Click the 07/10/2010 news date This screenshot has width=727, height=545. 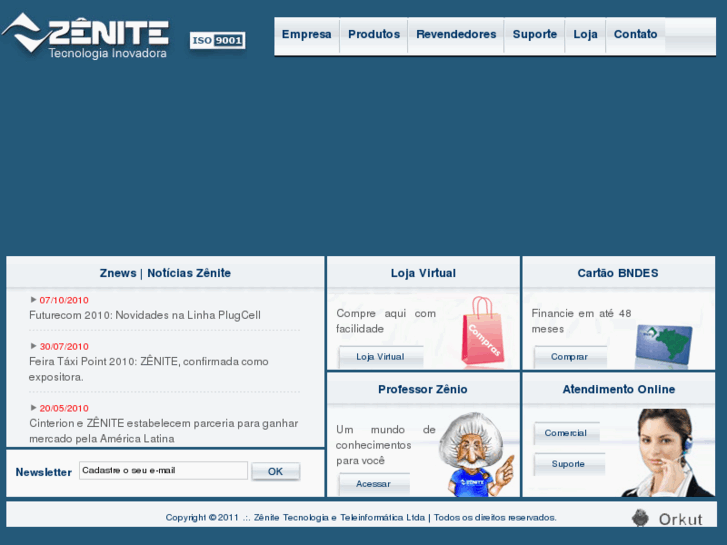click(64, 300)
